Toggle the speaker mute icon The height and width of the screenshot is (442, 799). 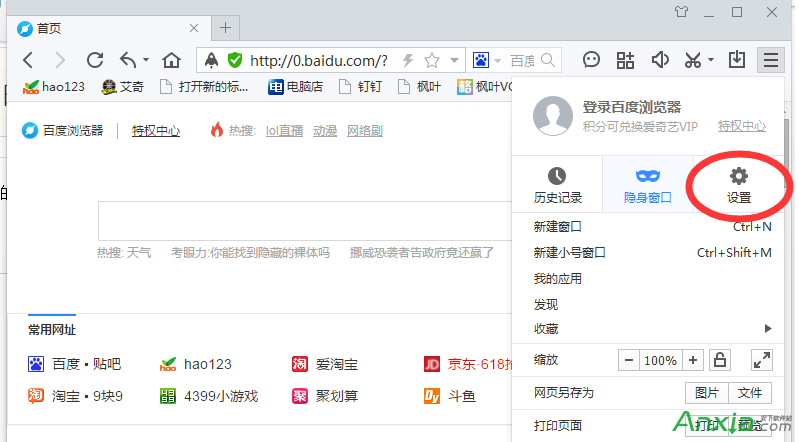(660, 60)
